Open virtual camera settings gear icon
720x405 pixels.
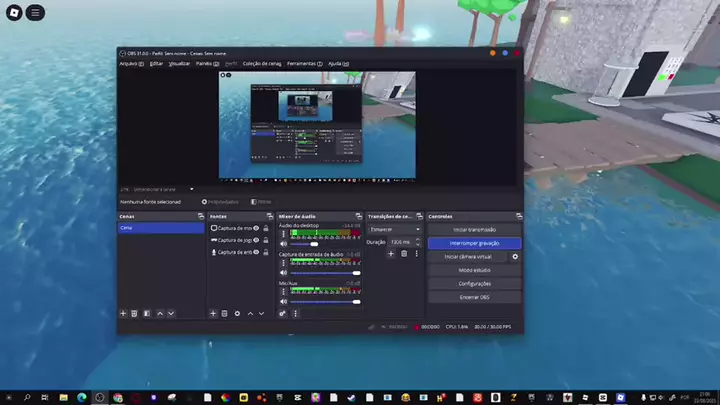click(516, 256)
